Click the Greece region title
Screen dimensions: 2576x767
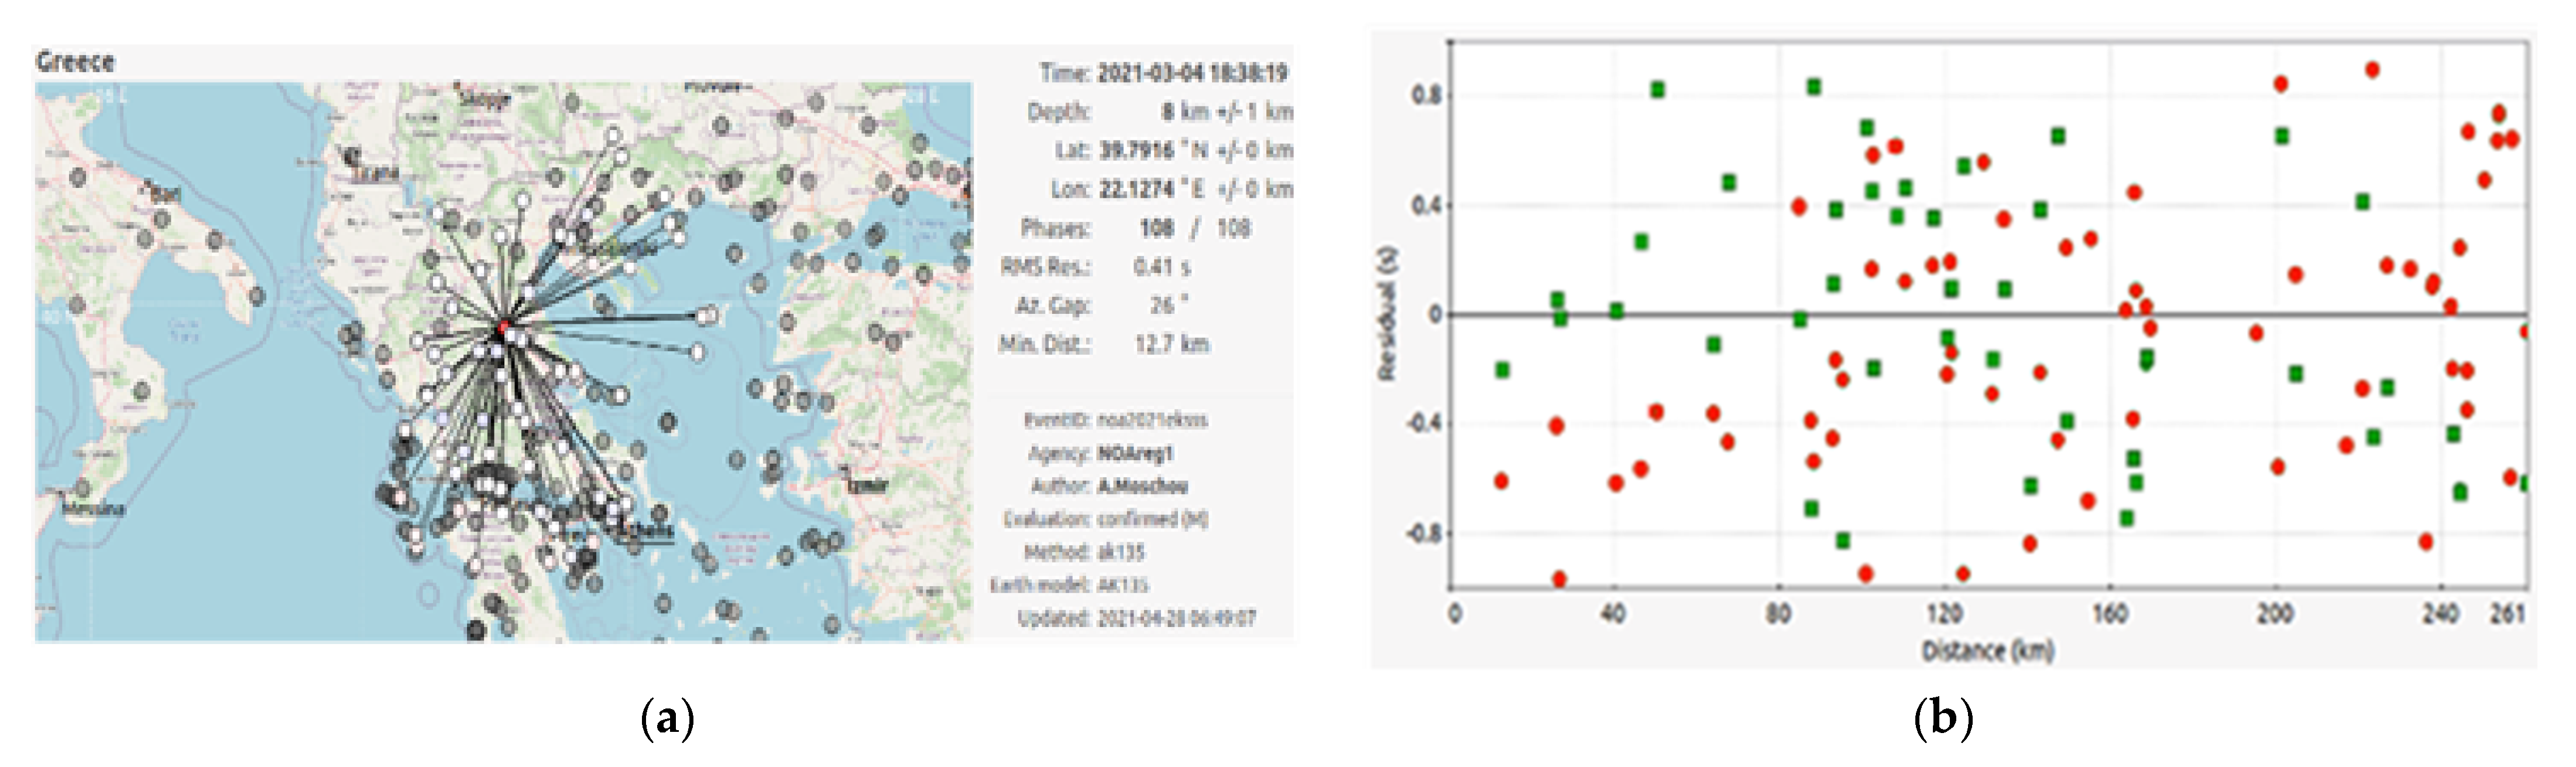click(x=75, y=62)
